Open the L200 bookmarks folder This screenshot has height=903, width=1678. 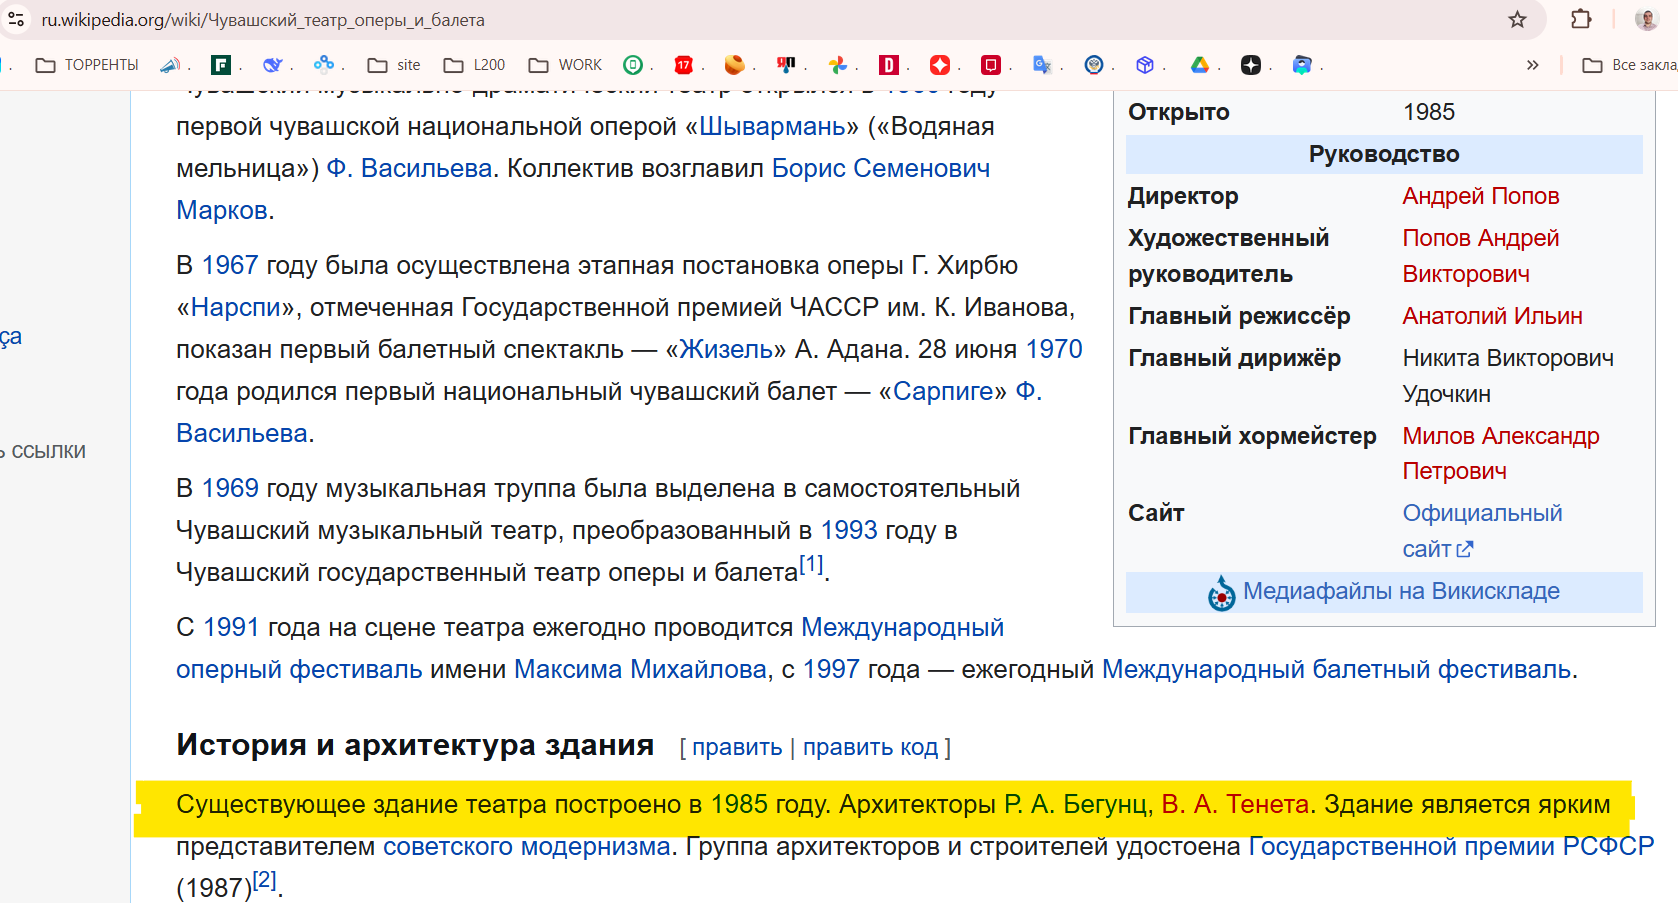point(474,65)
